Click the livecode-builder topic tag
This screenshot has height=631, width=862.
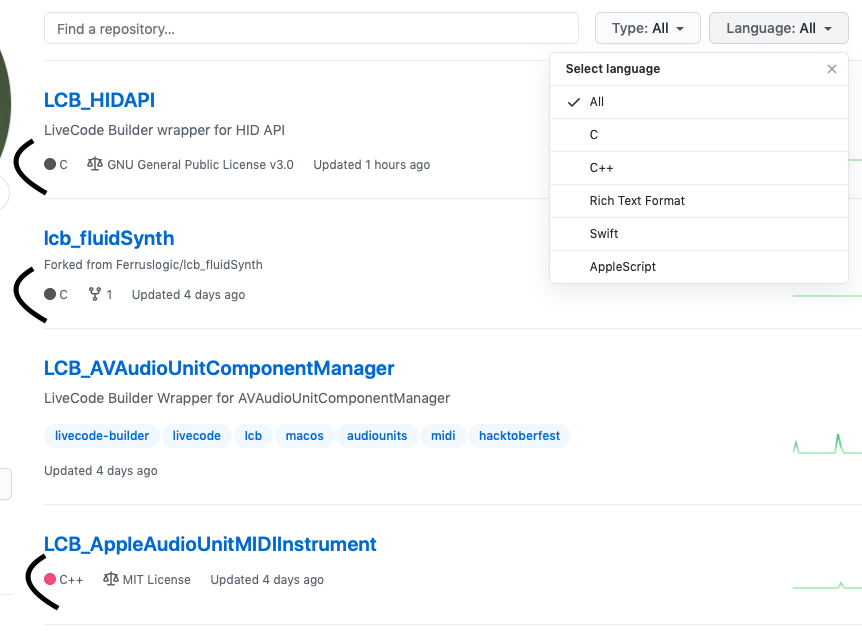(x=102, y=436)
